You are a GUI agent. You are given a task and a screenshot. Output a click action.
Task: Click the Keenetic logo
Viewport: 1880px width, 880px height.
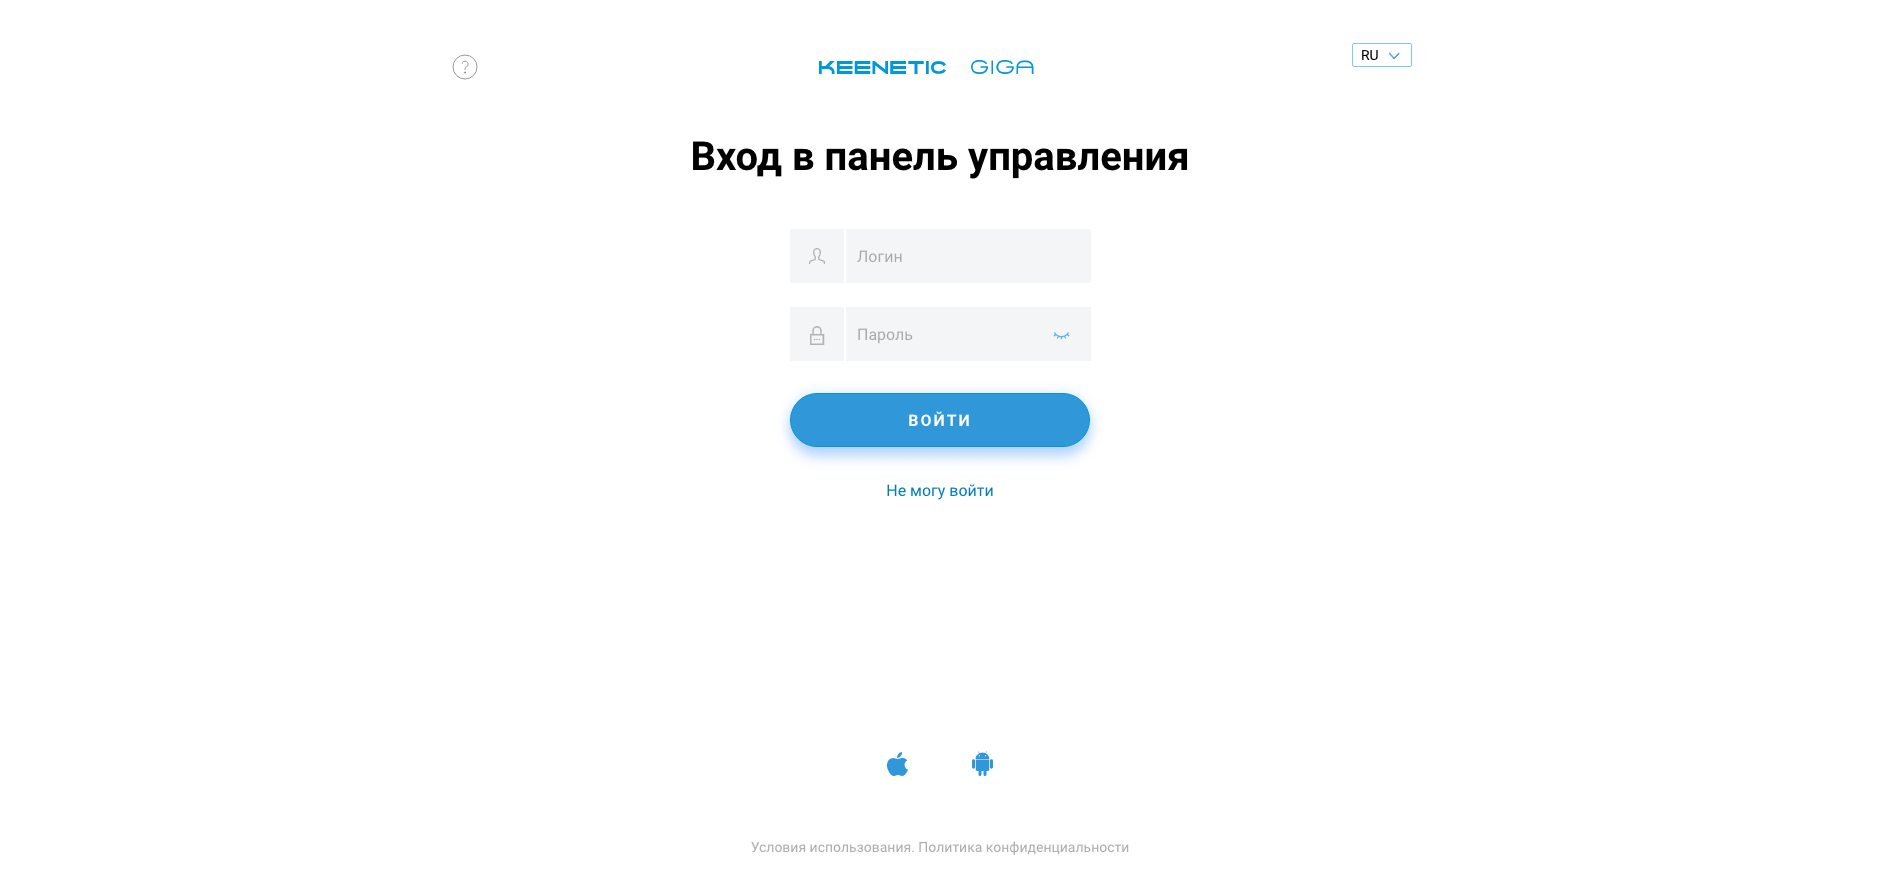(x=882, y=67)
